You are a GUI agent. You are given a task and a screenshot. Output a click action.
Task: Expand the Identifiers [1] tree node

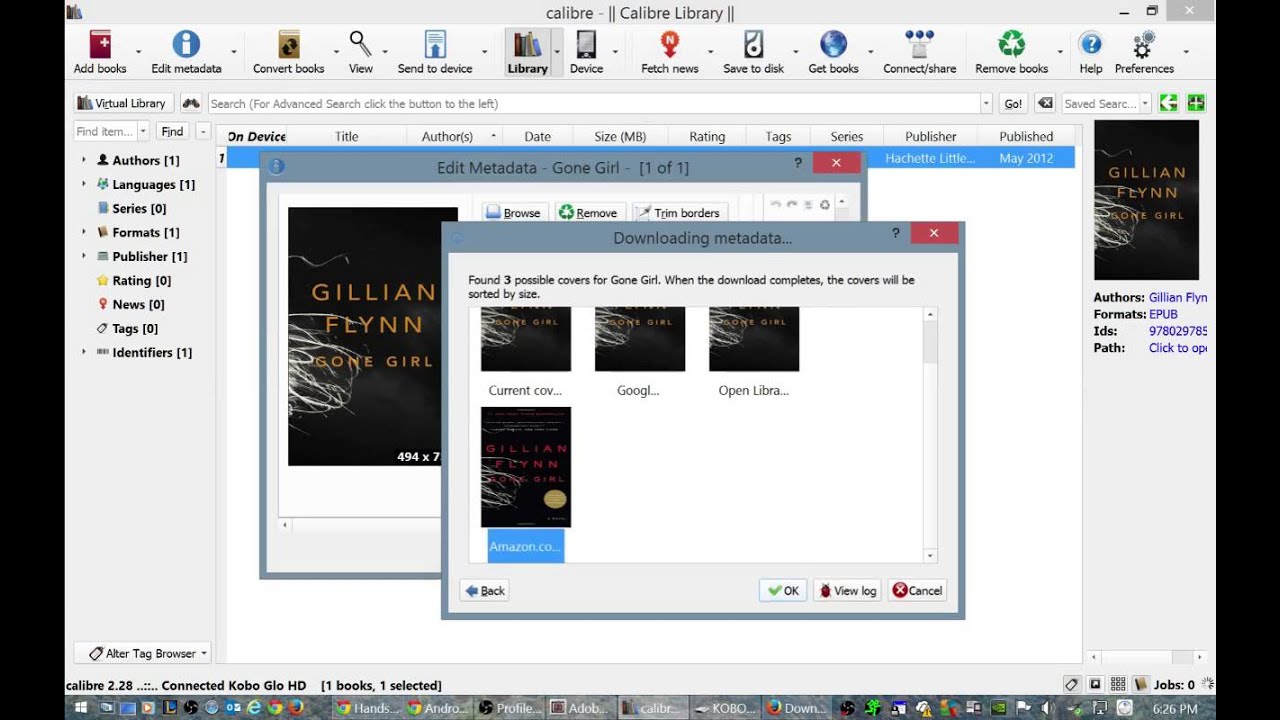(x=83, y=352)
